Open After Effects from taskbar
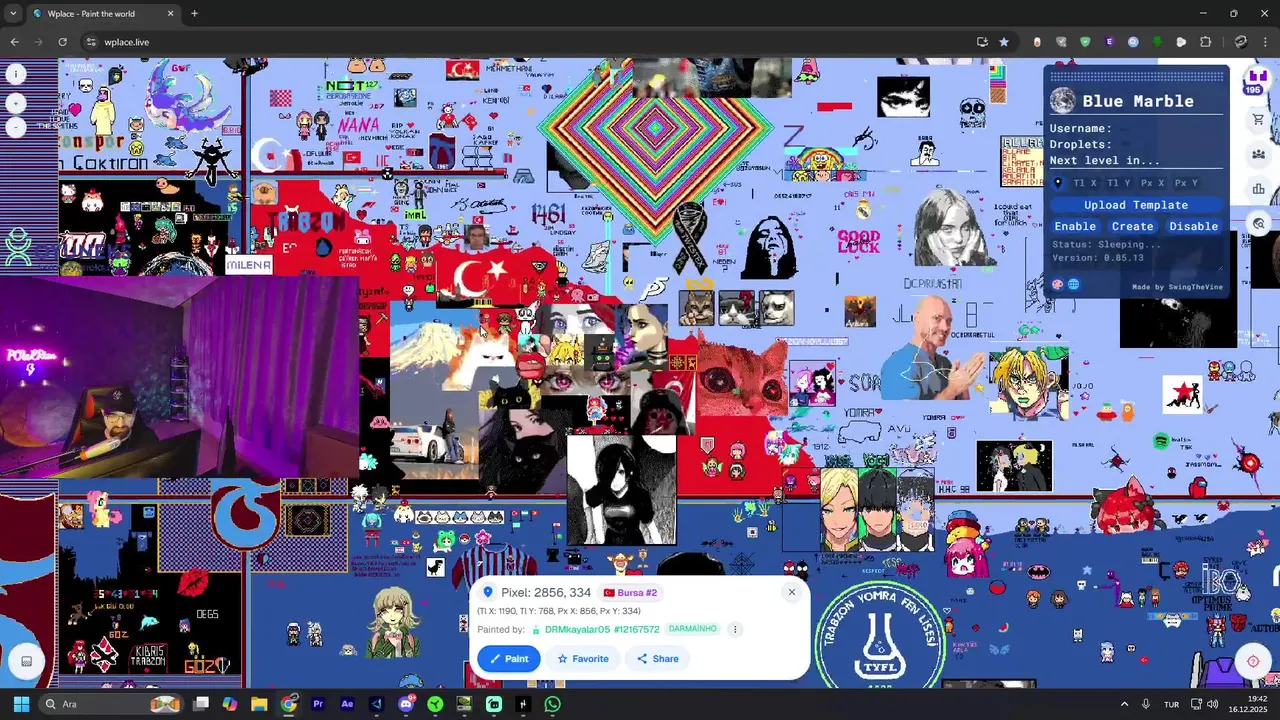The image size is (1280, 720). click(x=347, y=704)
